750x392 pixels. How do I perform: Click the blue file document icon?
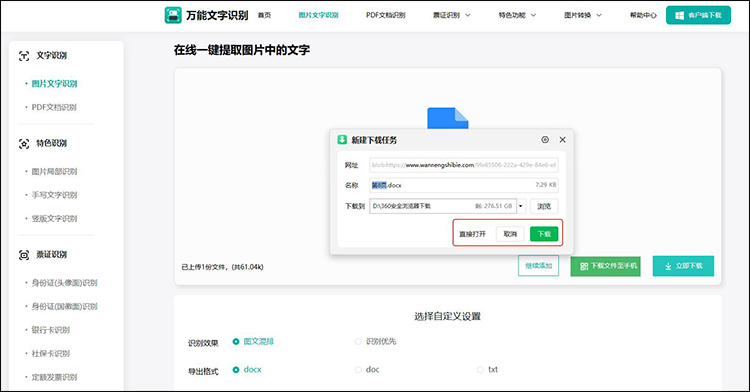pos(447,118)
